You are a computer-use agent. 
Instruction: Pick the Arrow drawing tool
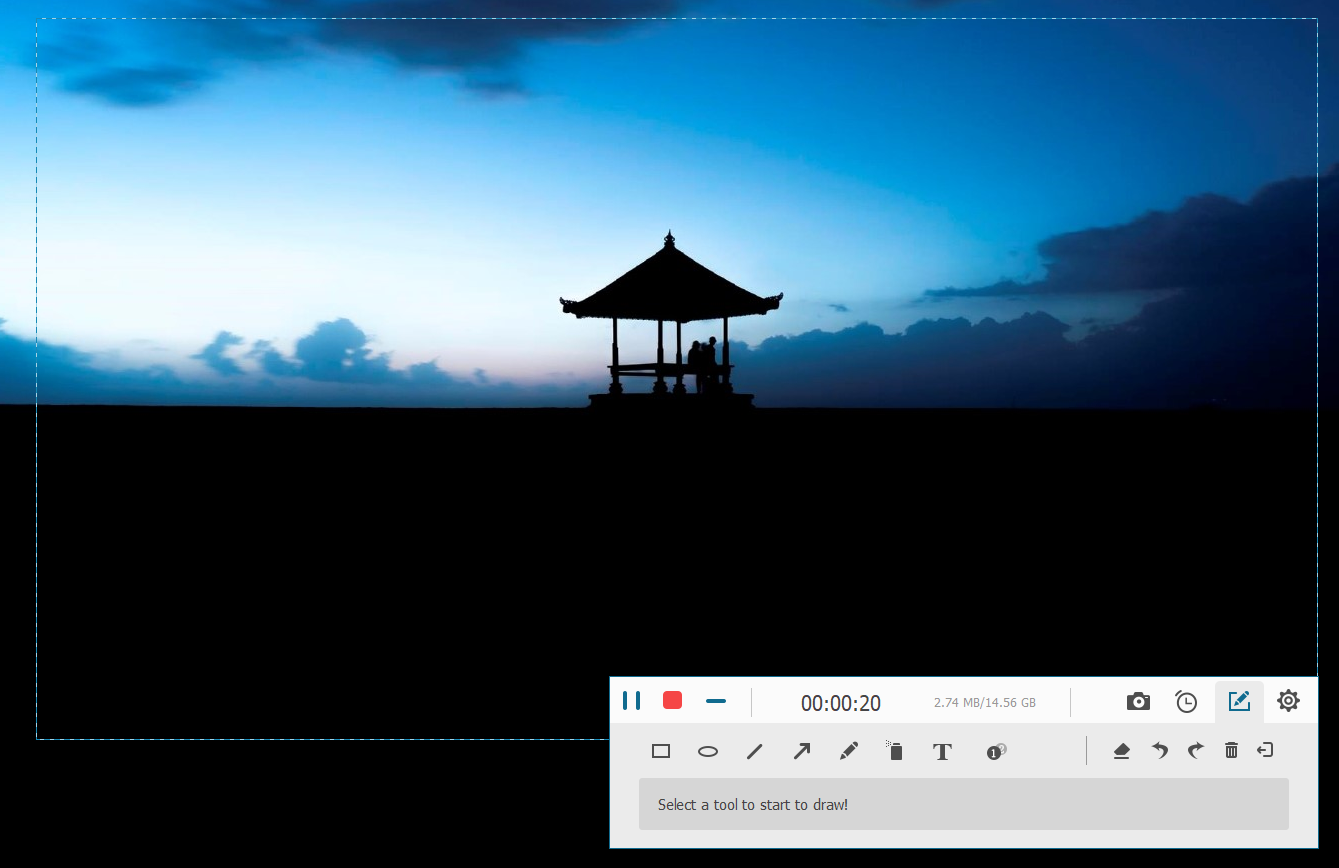802,751
